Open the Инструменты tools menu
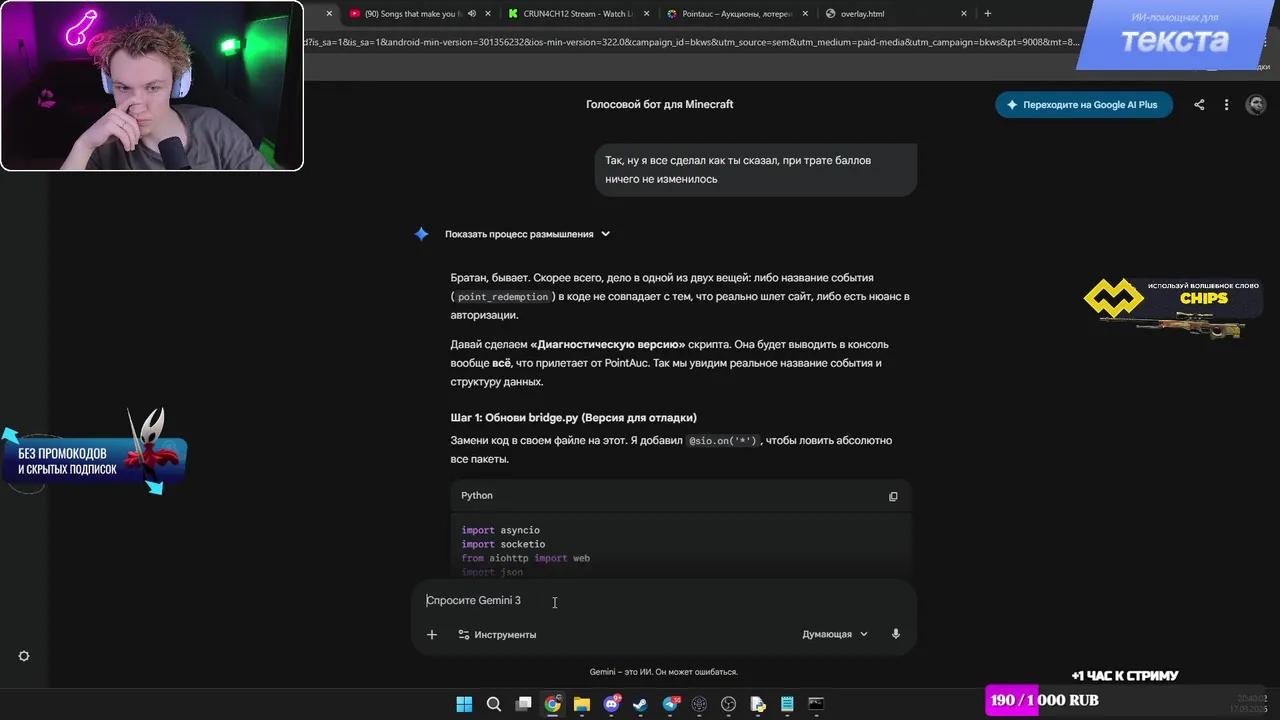The height and width of the screenshot is (720, 1280). (497, 634)
